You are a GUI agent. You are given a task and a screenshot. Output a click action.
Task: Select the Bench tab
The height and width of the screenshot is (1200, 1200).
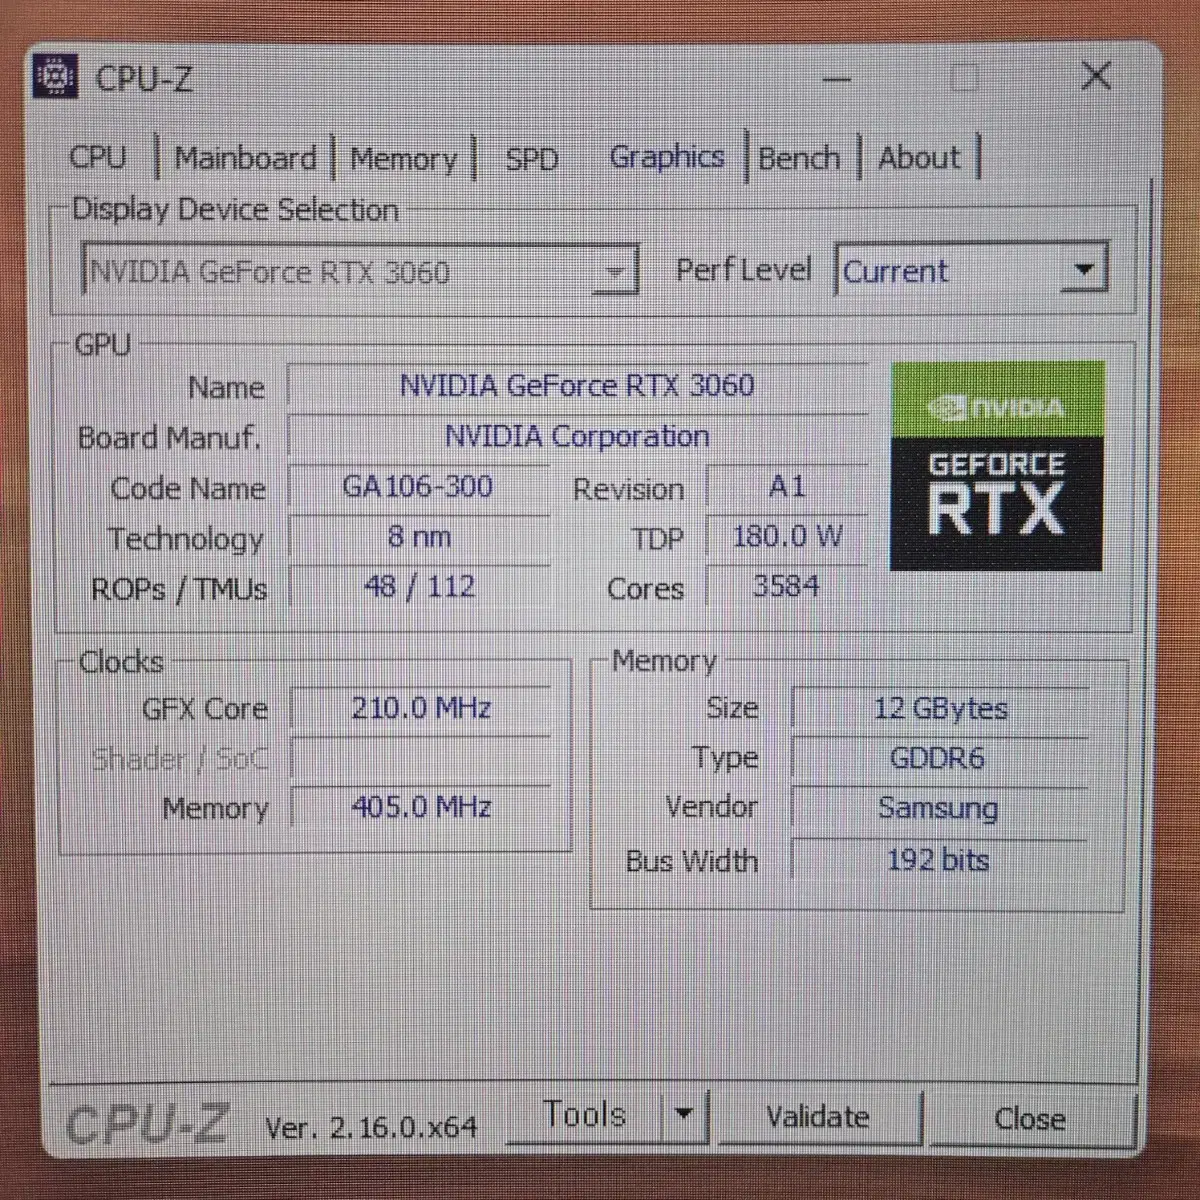coord(798,157)
